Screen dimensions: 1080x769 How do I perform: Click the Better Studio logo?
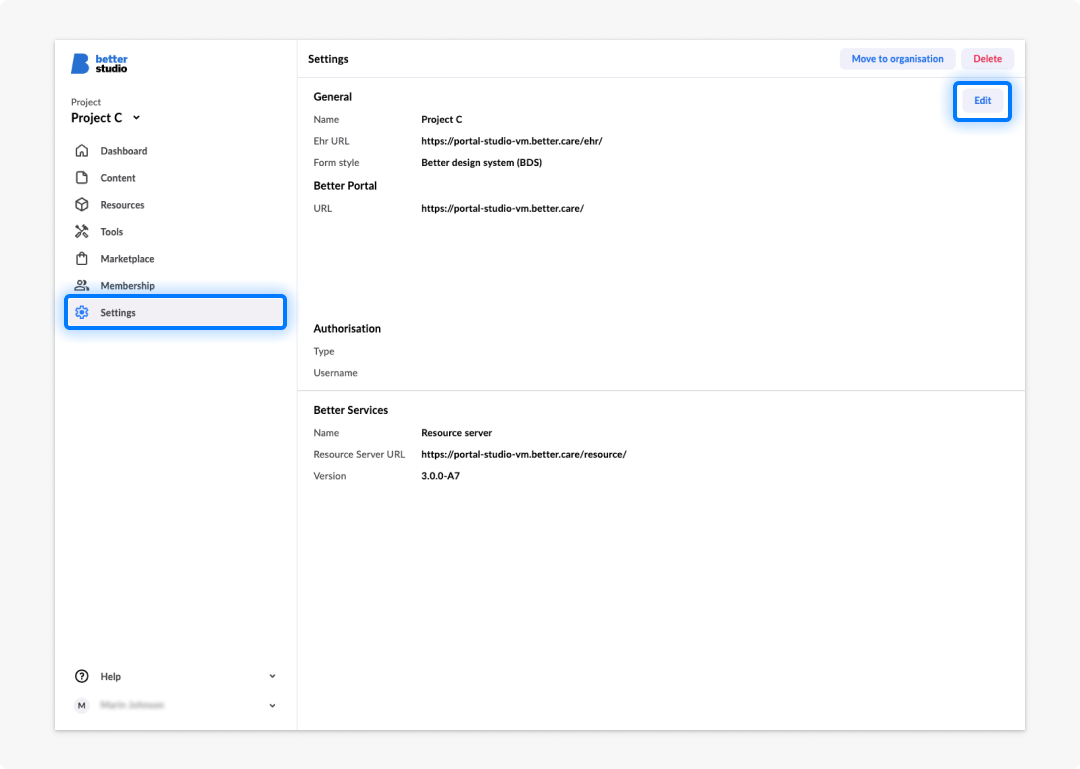coord(99,63)
